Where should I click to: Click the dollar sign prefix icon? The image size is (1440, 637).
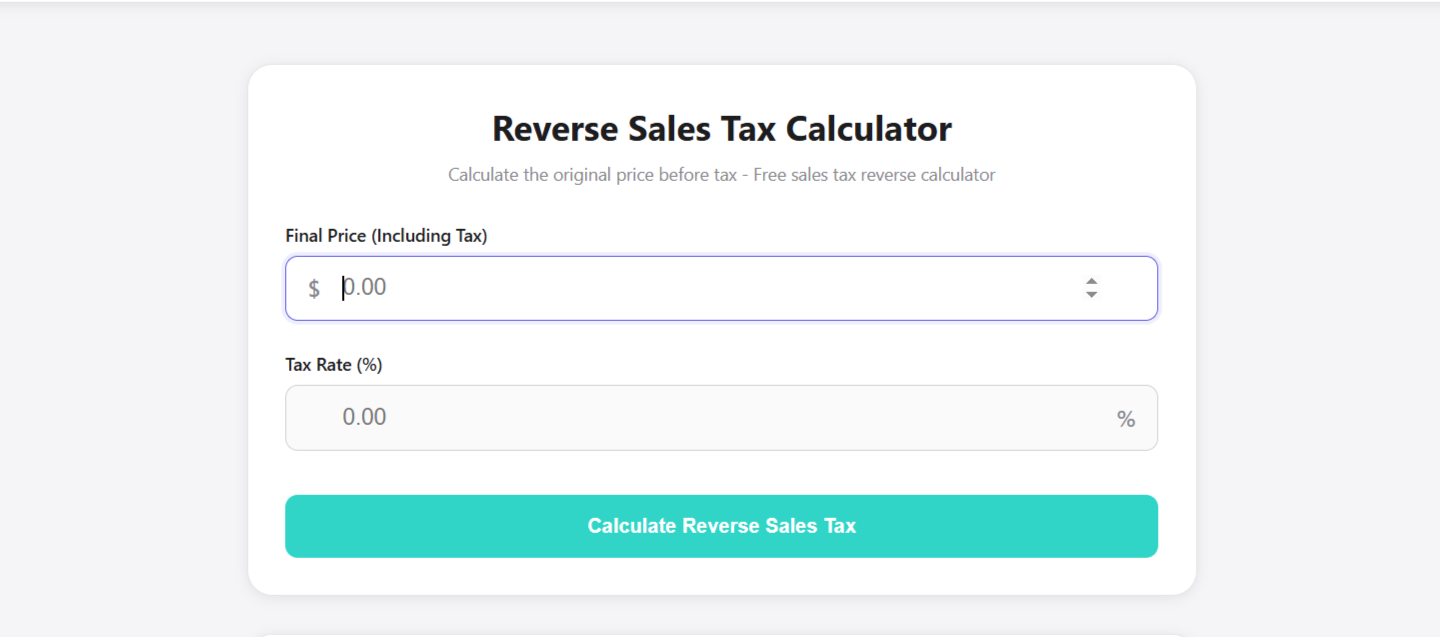tap(313, 288)
